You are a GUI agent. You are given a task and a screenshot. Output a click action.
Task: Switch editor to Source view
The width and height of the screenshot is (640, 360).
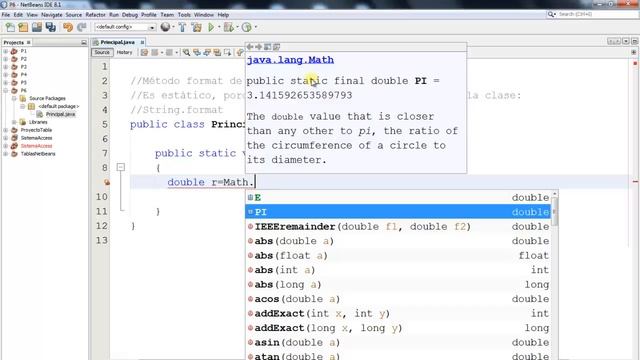[102, 53]
